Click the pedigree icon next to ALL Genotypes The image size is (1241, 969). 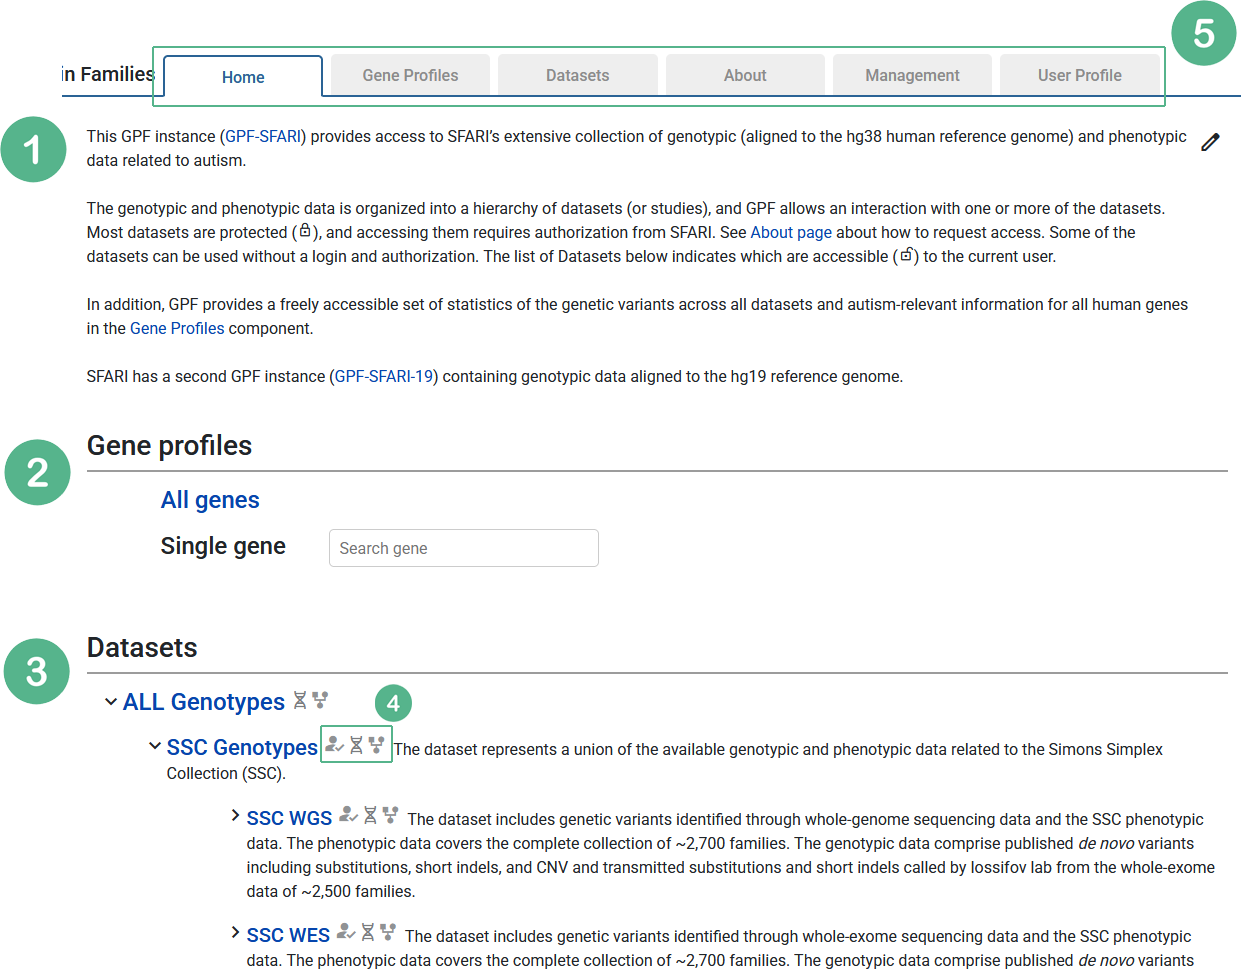point(321,701)
